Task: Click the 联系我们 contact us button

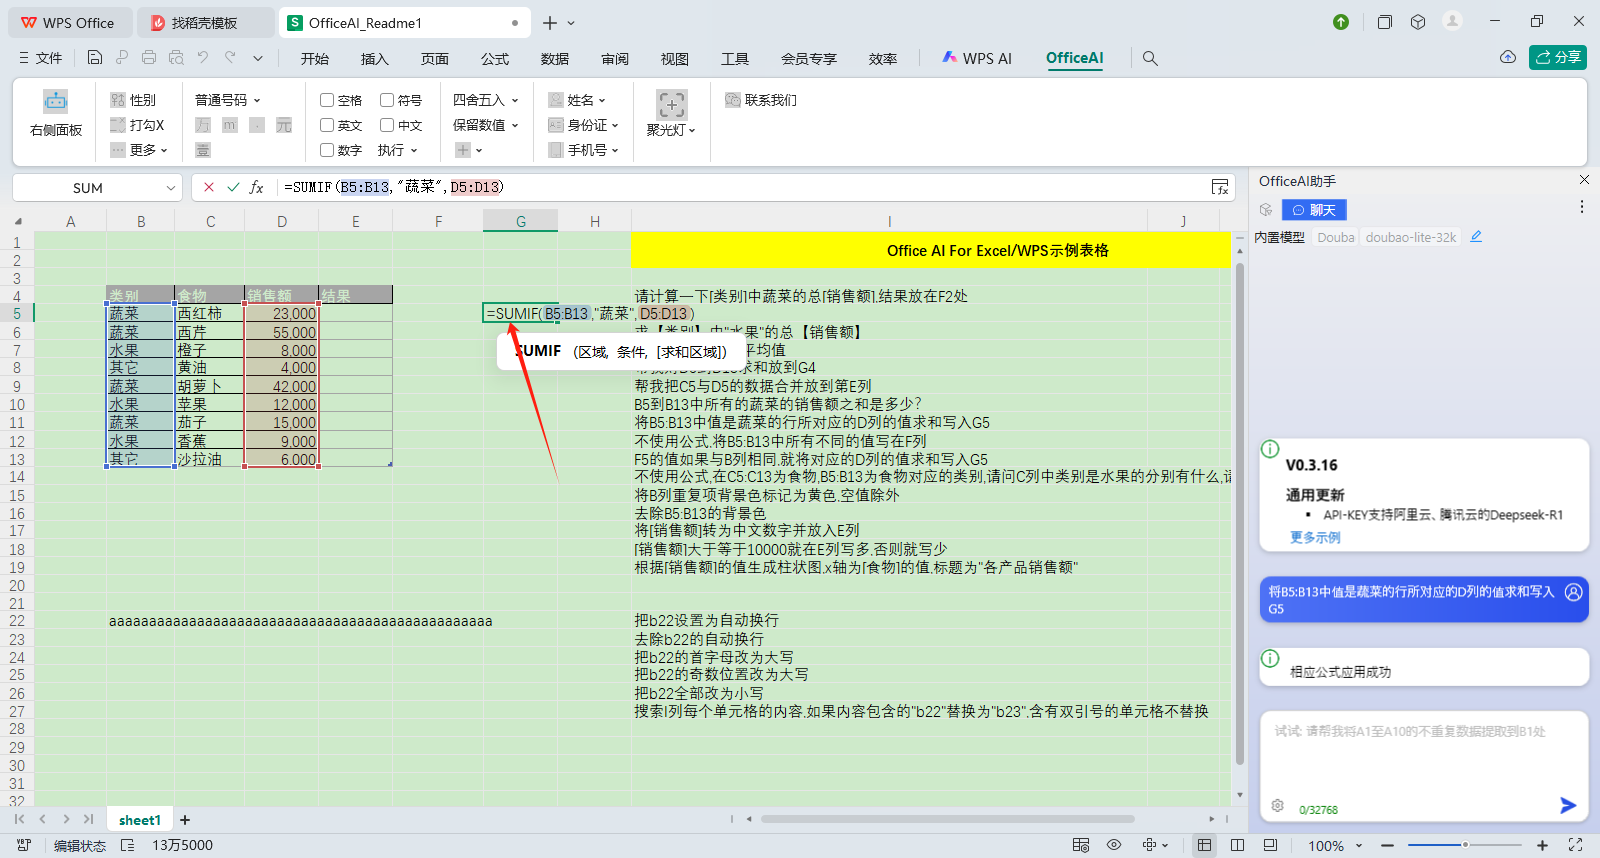Action: [x=761, y=100]
